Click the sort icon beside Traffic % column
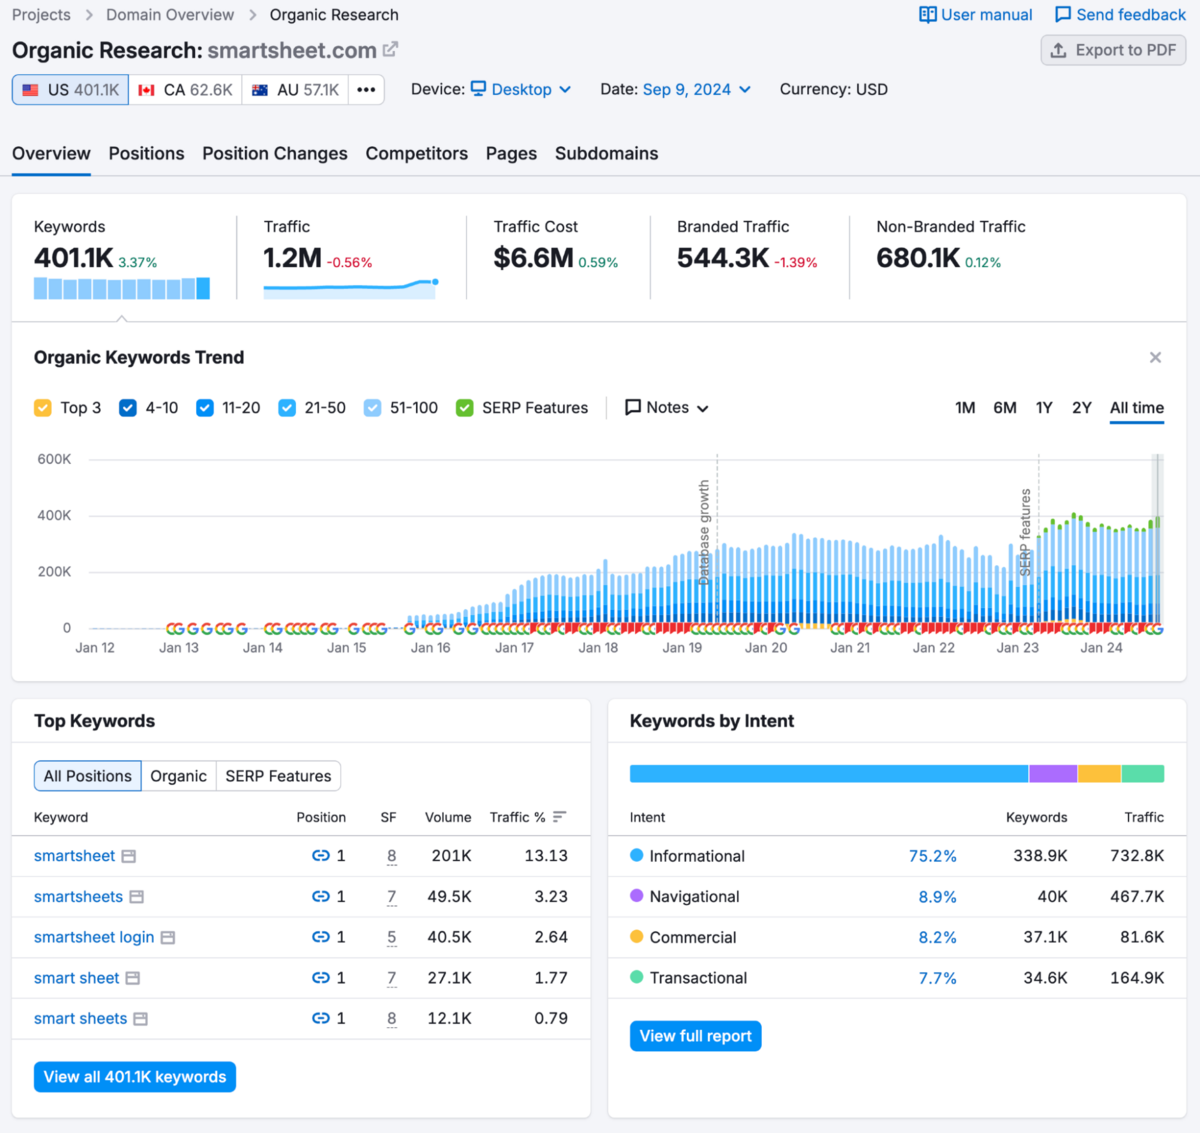Image resolution: width=1200 pixels, height=1133 pixels. 559,817
